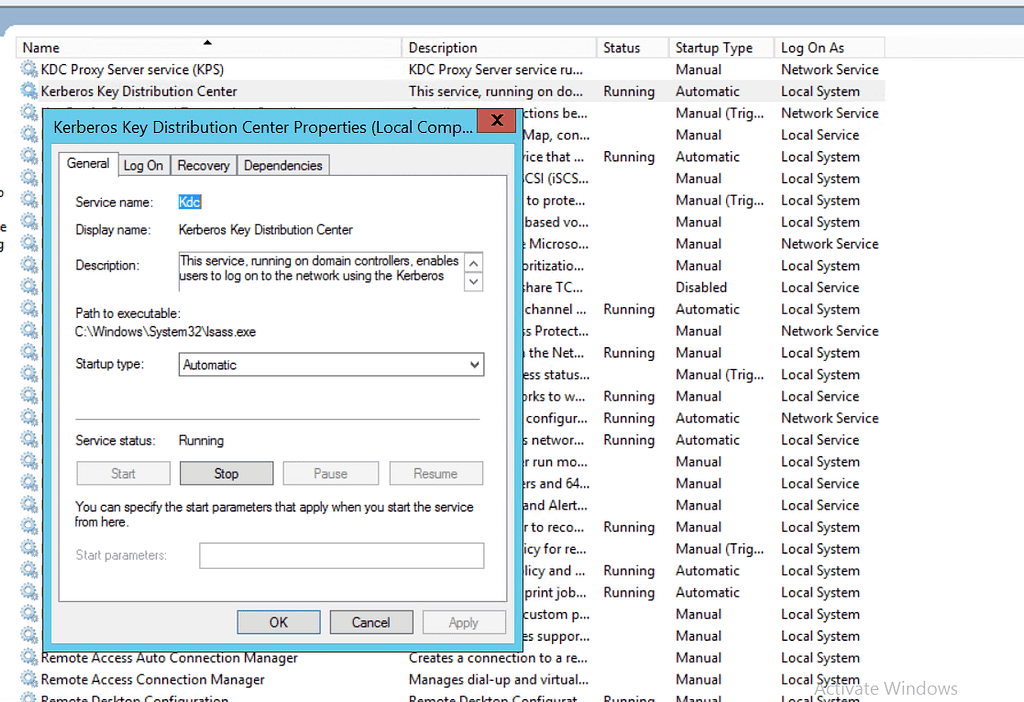Screen dimensions: 1024x702
Task: Select the General tab
Action: (x=88, y=163)
